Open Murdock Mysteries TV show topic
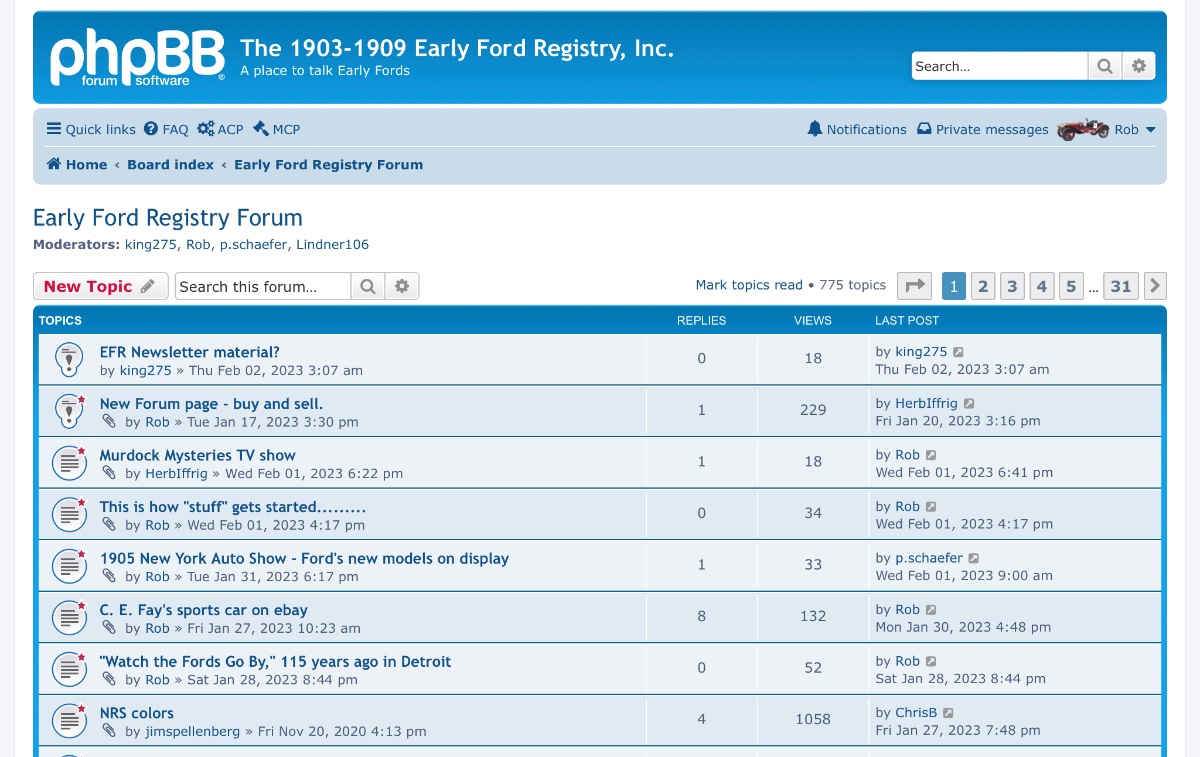Image resolution: width=1200 pixels, height=757 pixels. point(197,455)
